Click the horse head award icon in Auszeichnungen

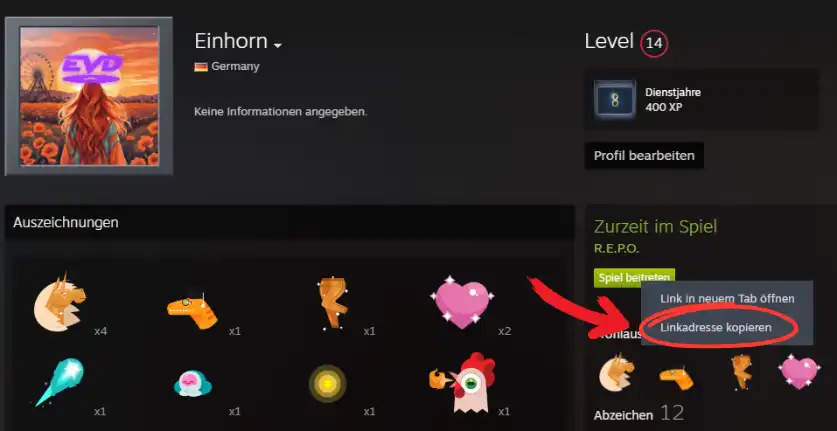[x=60, y=300]
